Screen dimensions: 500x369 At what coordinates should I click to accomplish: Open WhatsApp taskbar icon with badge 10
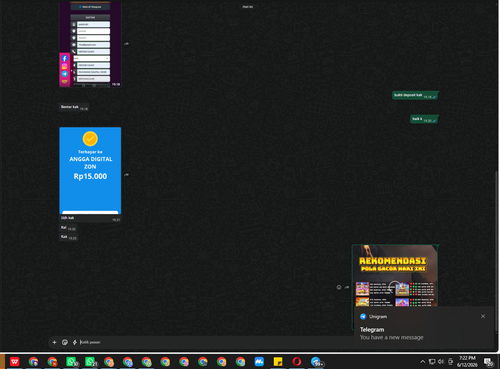pyautogui.click(x=71, y=362)
